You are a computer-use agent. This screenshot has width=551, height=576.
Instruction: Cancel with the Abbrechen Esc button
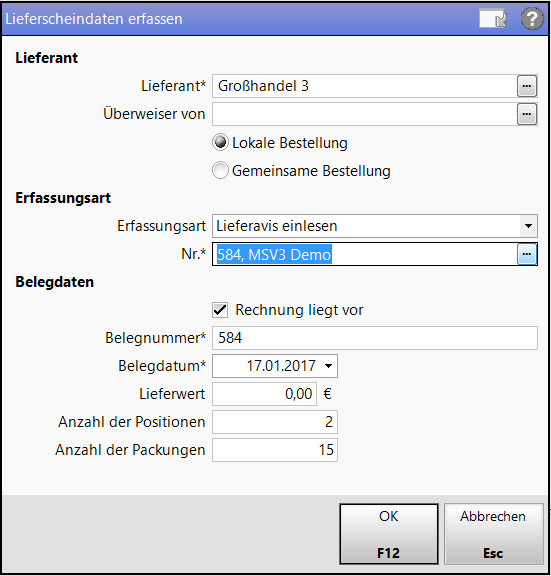tap(493, 534)
